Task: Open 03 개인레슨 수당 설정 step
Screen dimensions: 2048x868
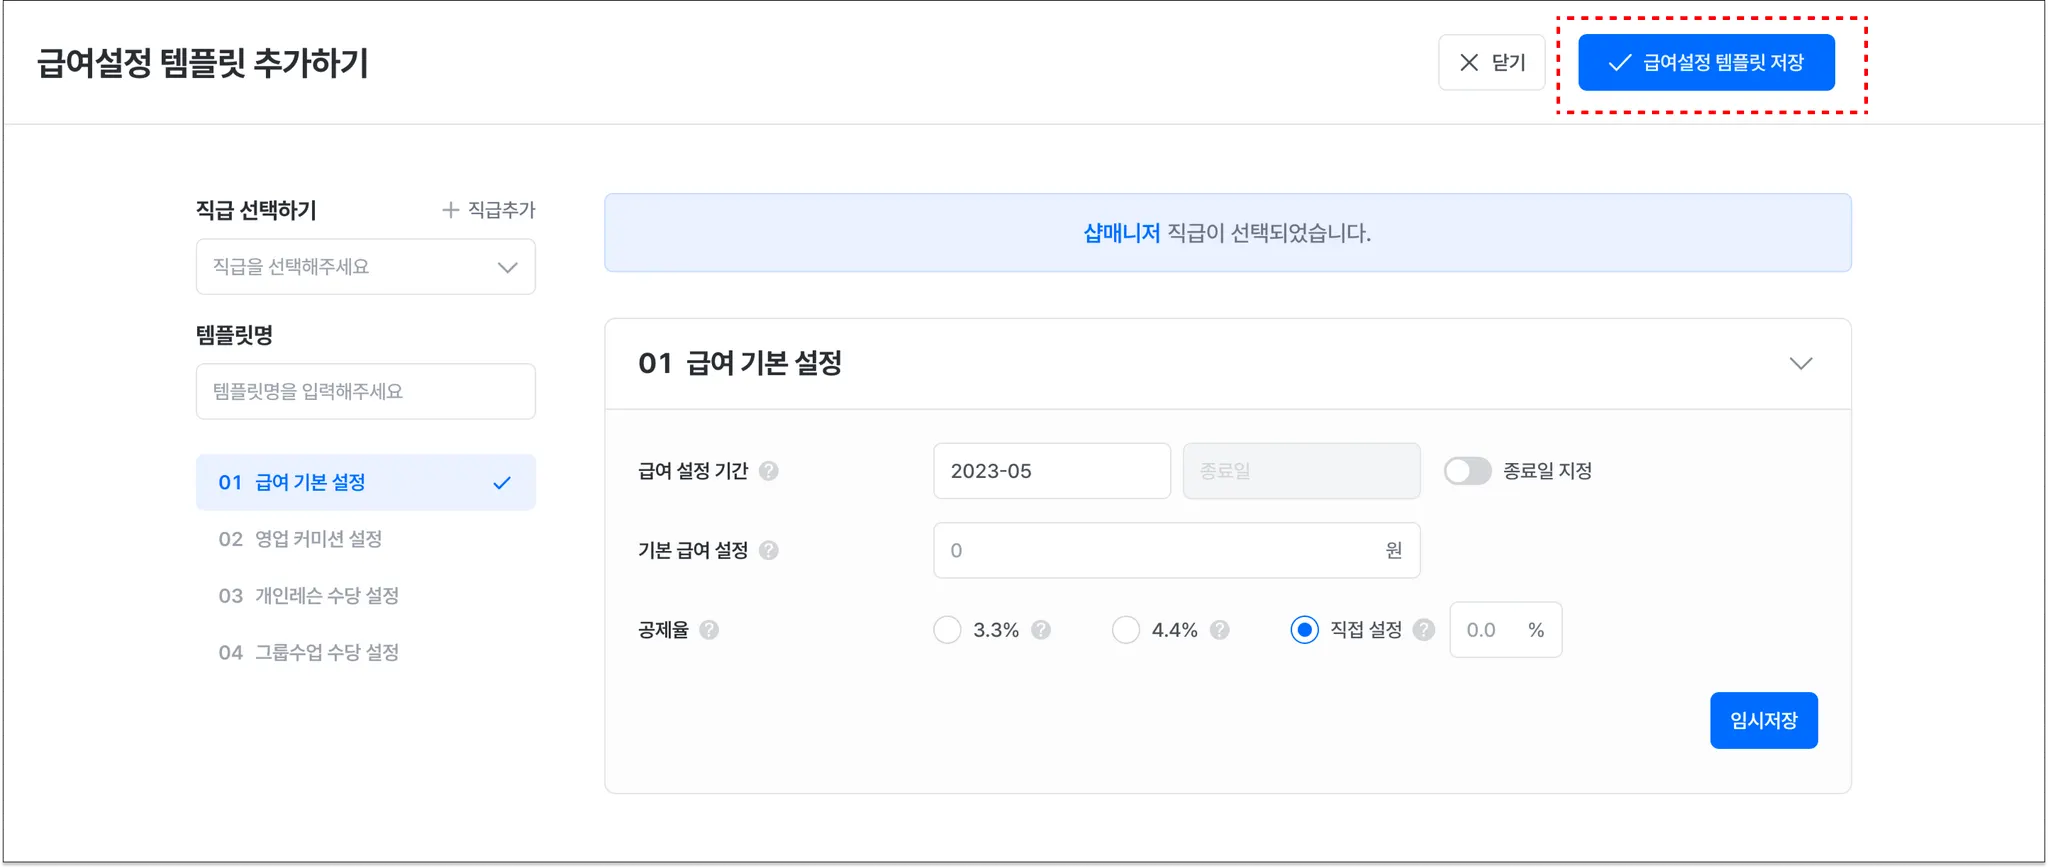Action: (x=308, y=596)
